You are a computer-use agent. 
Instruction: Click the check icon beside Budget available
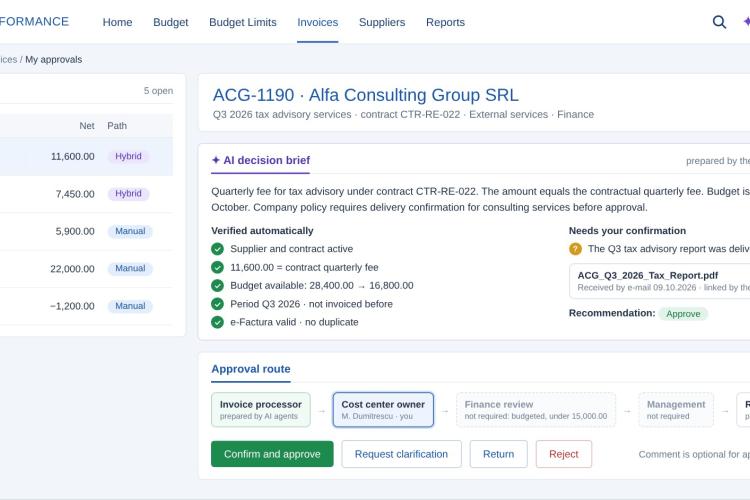[x=217, y=286]
